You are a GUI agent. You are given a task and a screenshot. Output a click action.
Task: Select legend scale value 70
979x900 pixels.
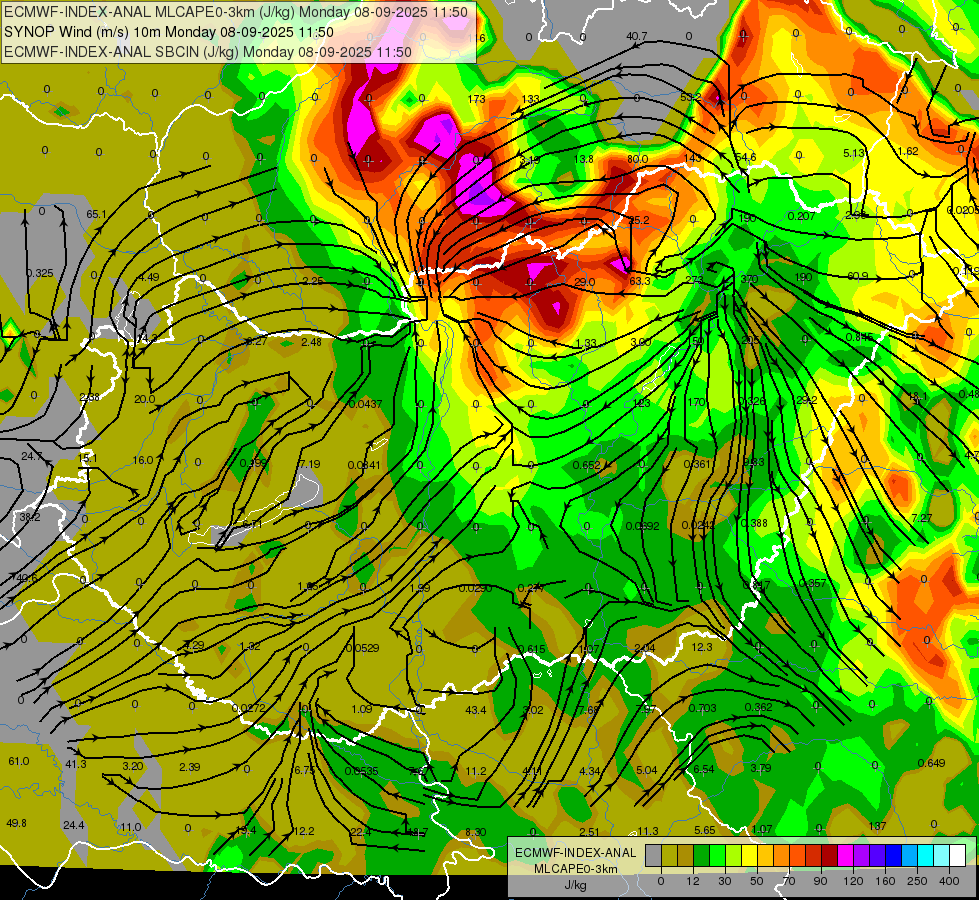pos(789,881)
